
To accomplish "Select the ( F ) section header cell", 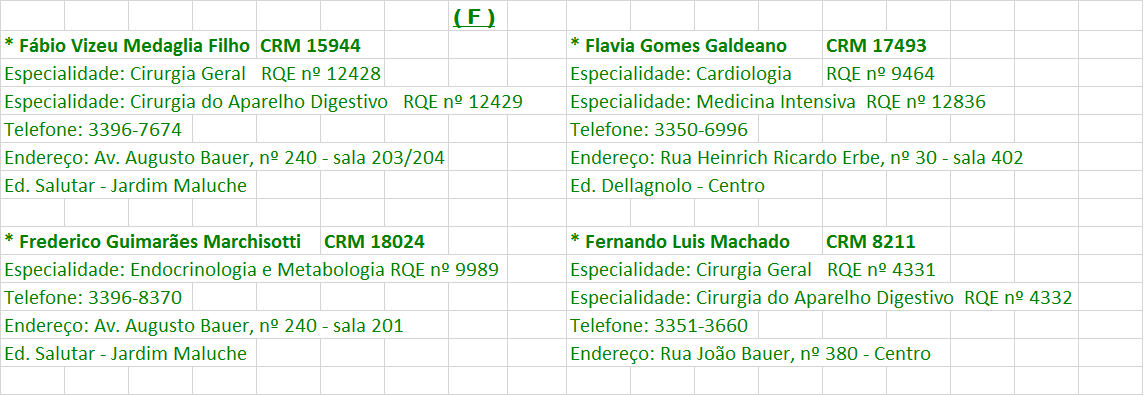I will 474,17.
